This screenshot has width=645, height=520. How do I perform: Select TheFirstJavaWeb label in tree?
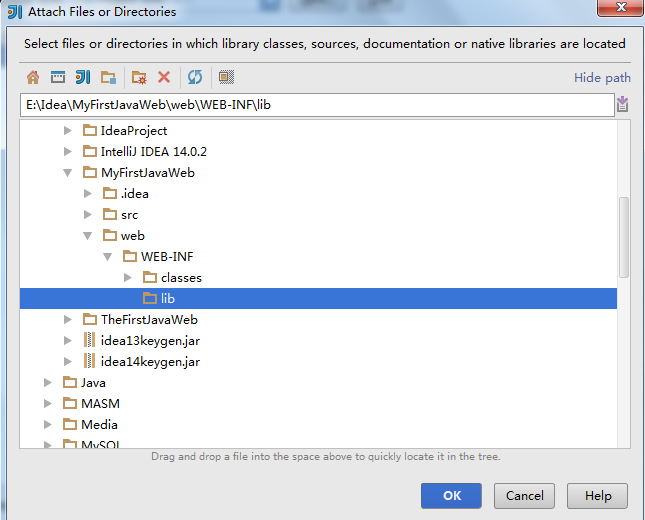click(x=149, y=319)
